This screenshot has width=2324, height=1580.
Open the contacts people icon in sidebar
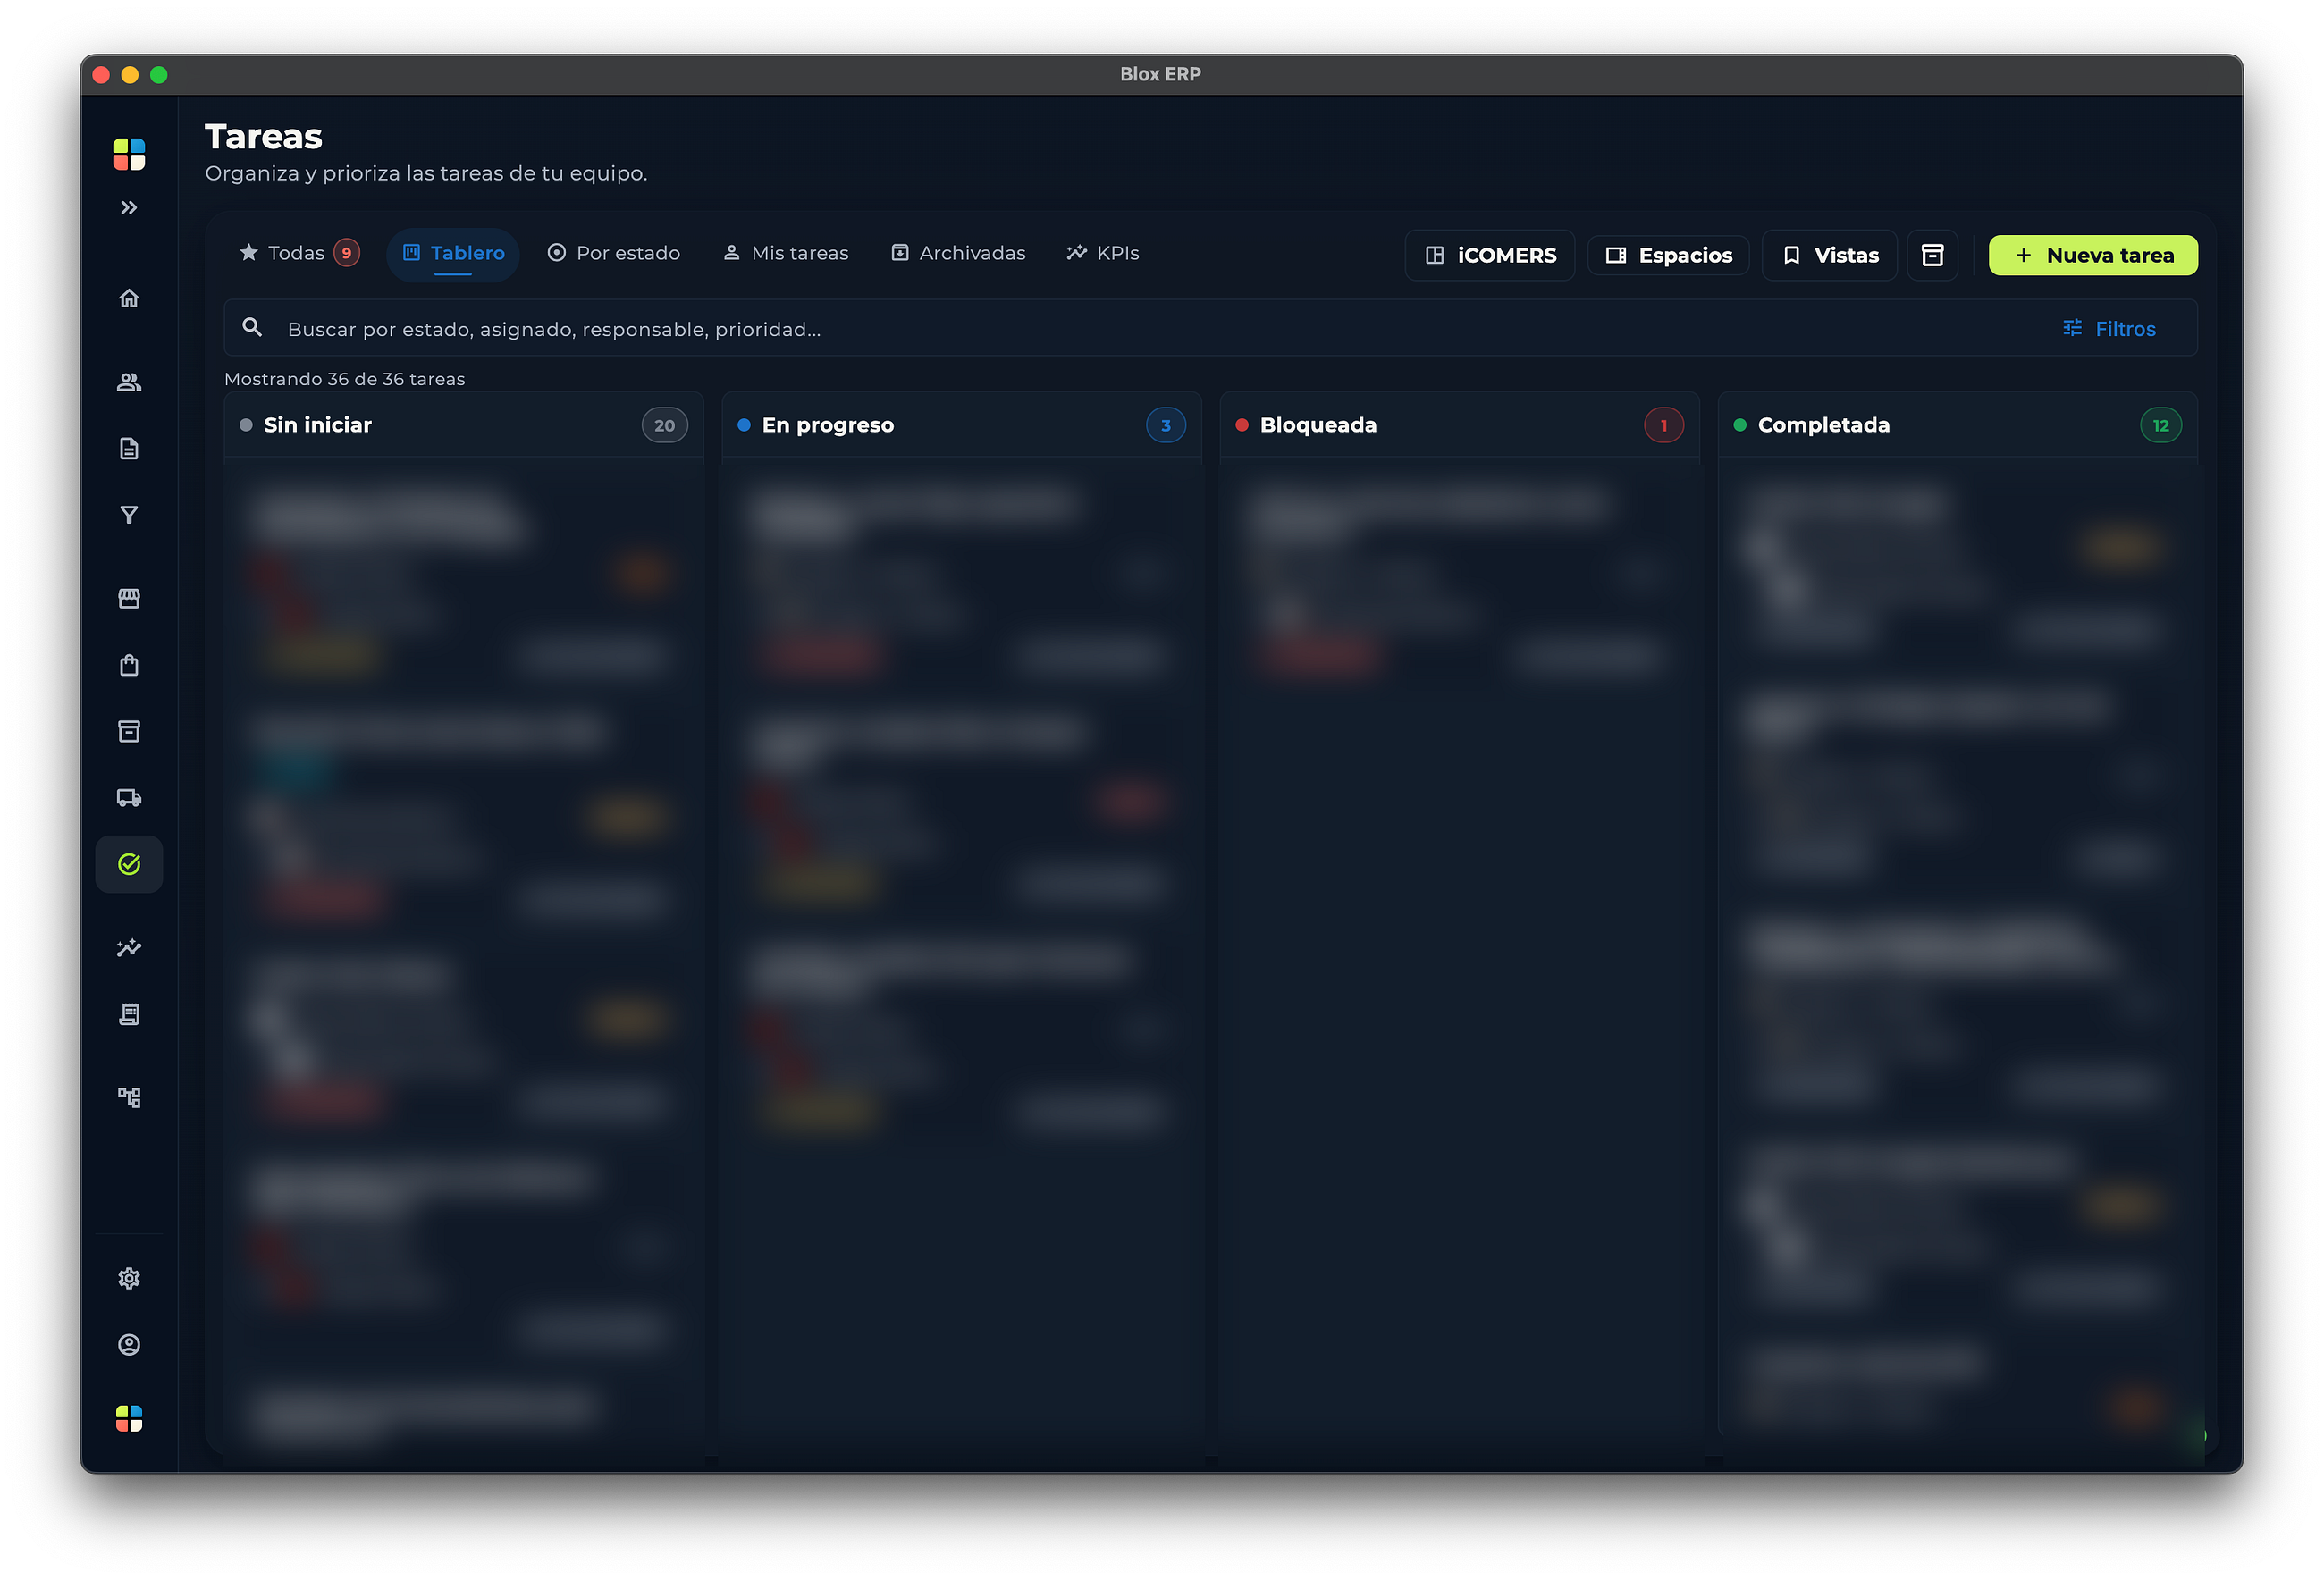tap(129, 382)
